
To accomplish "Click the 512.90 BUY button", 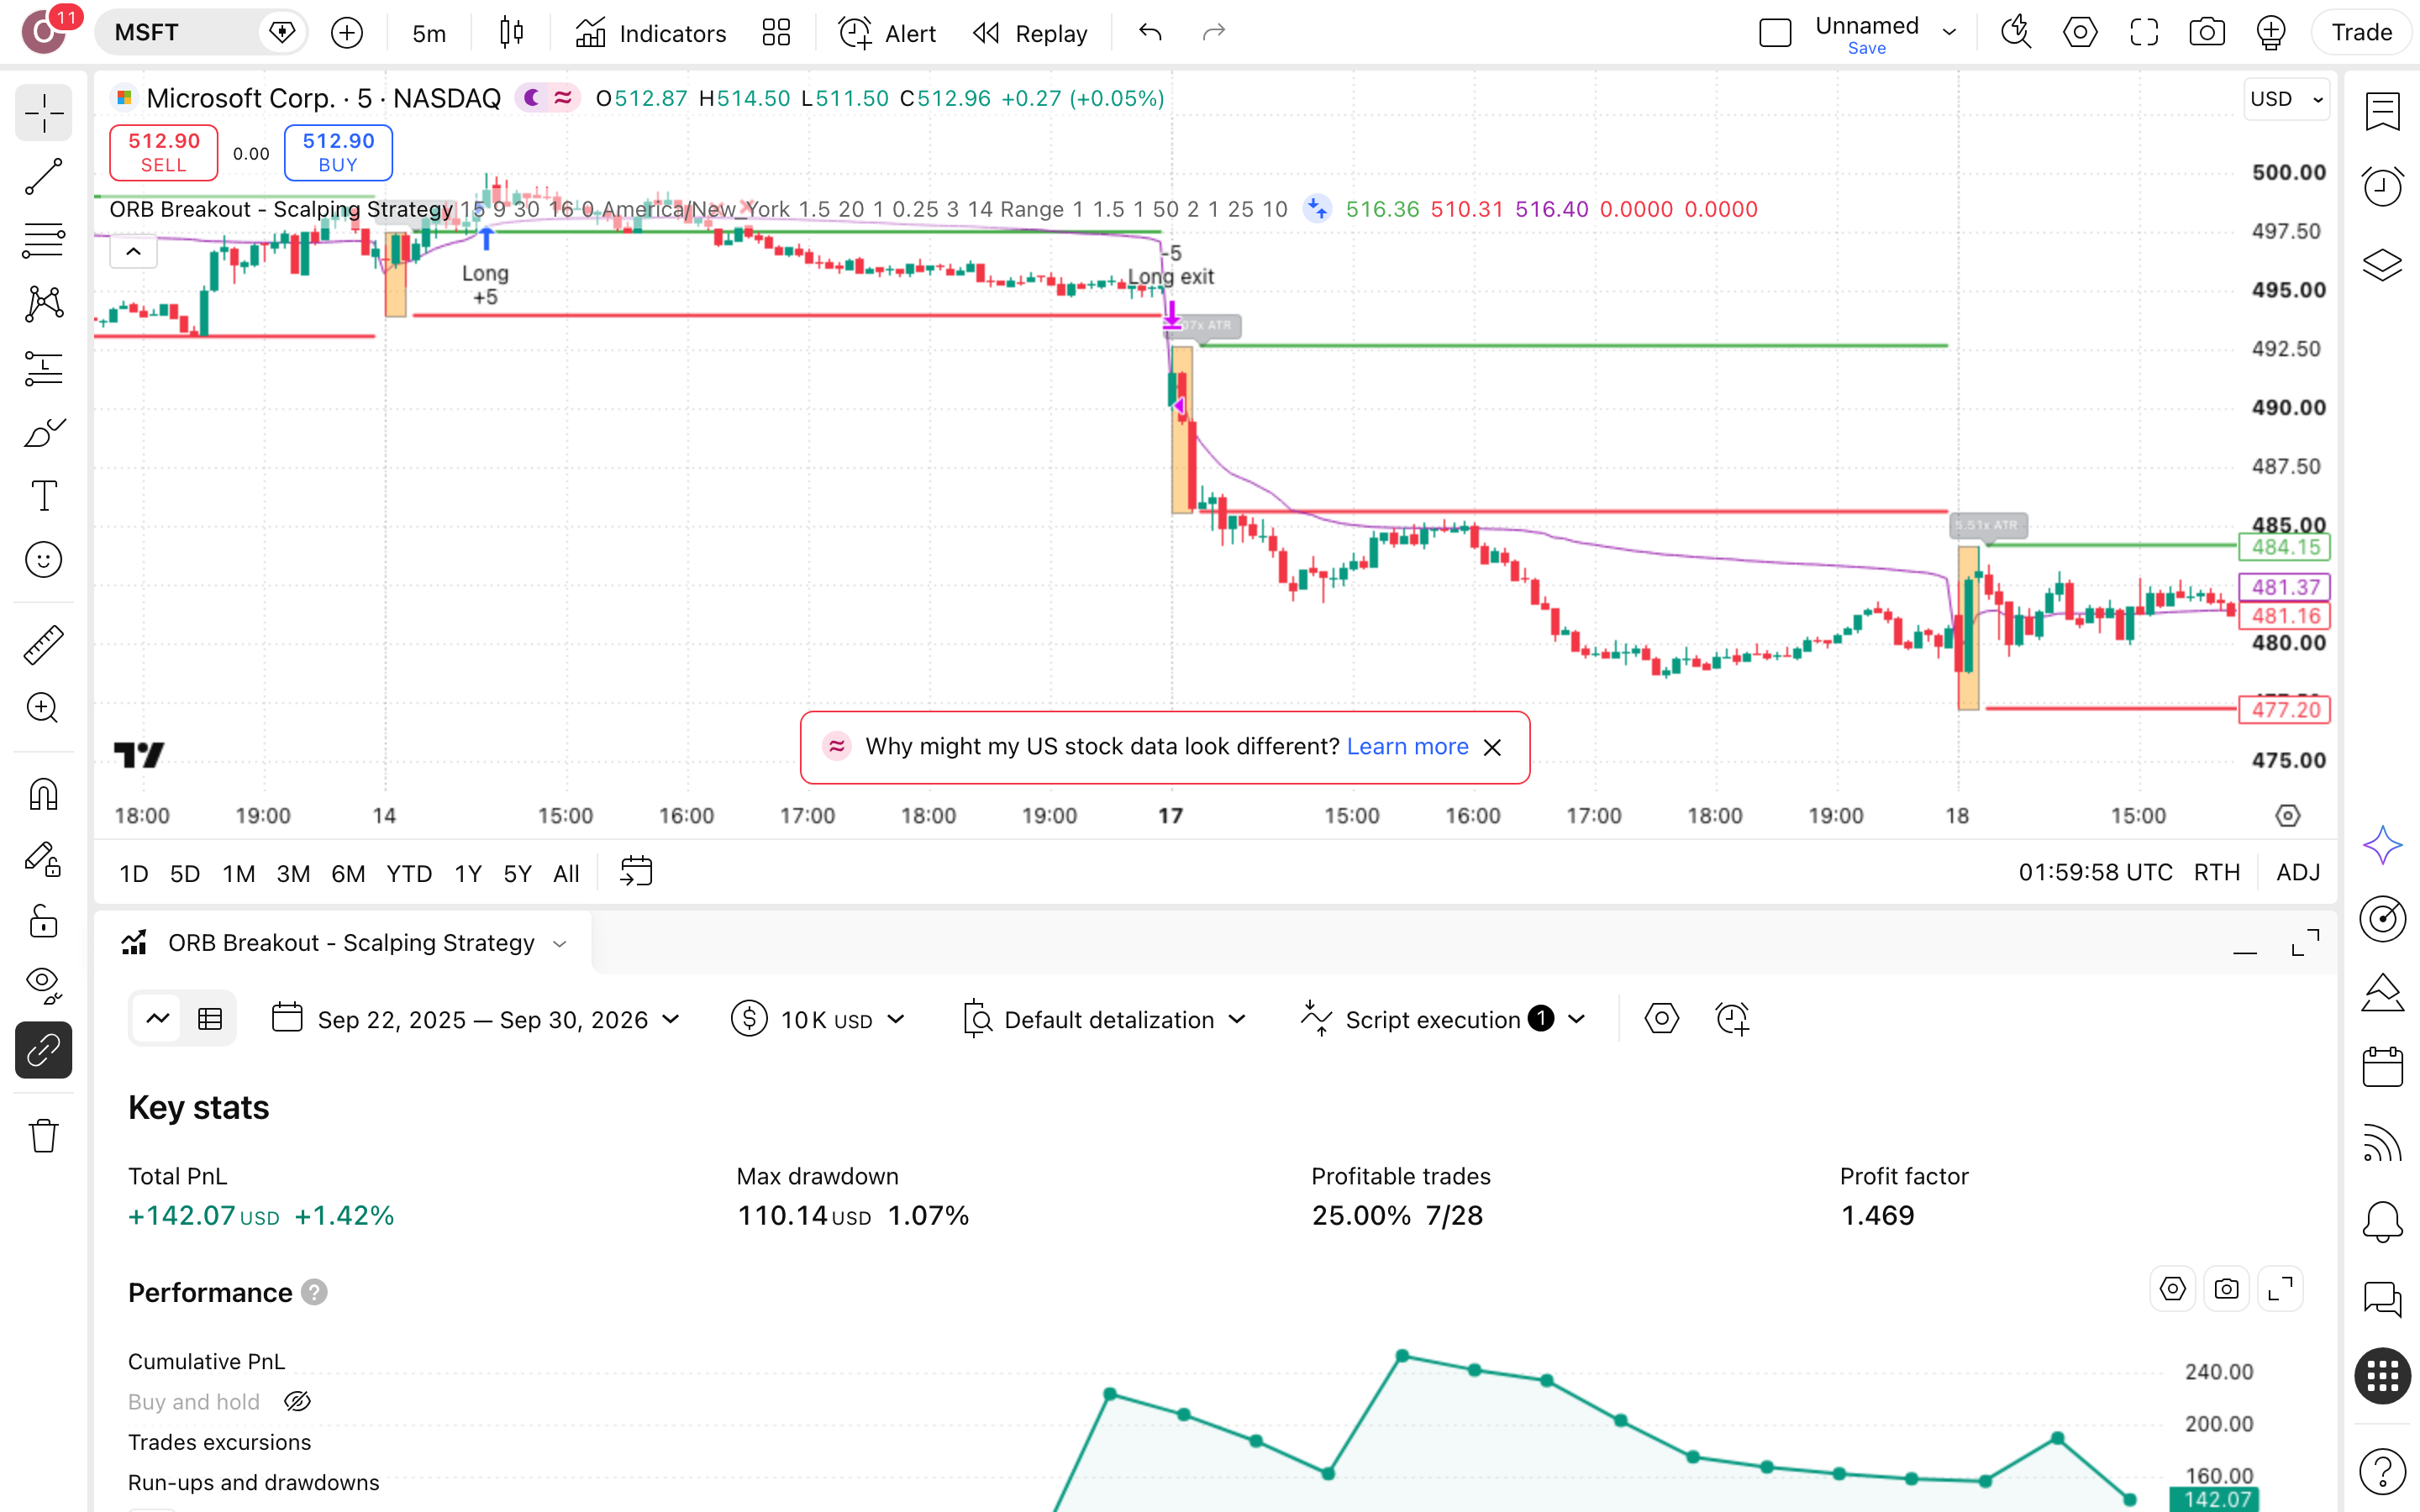I will point(338,152).
